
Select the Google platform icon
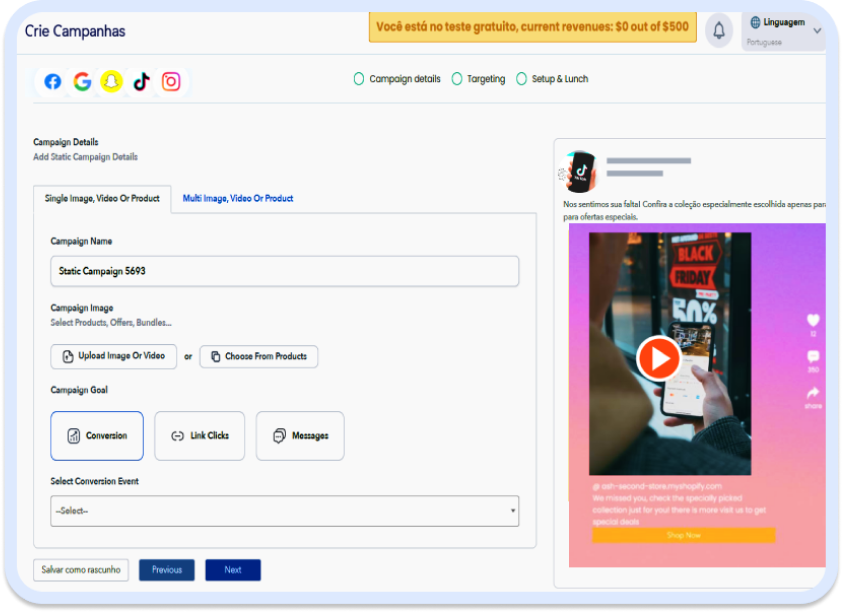tap(82, 82)
